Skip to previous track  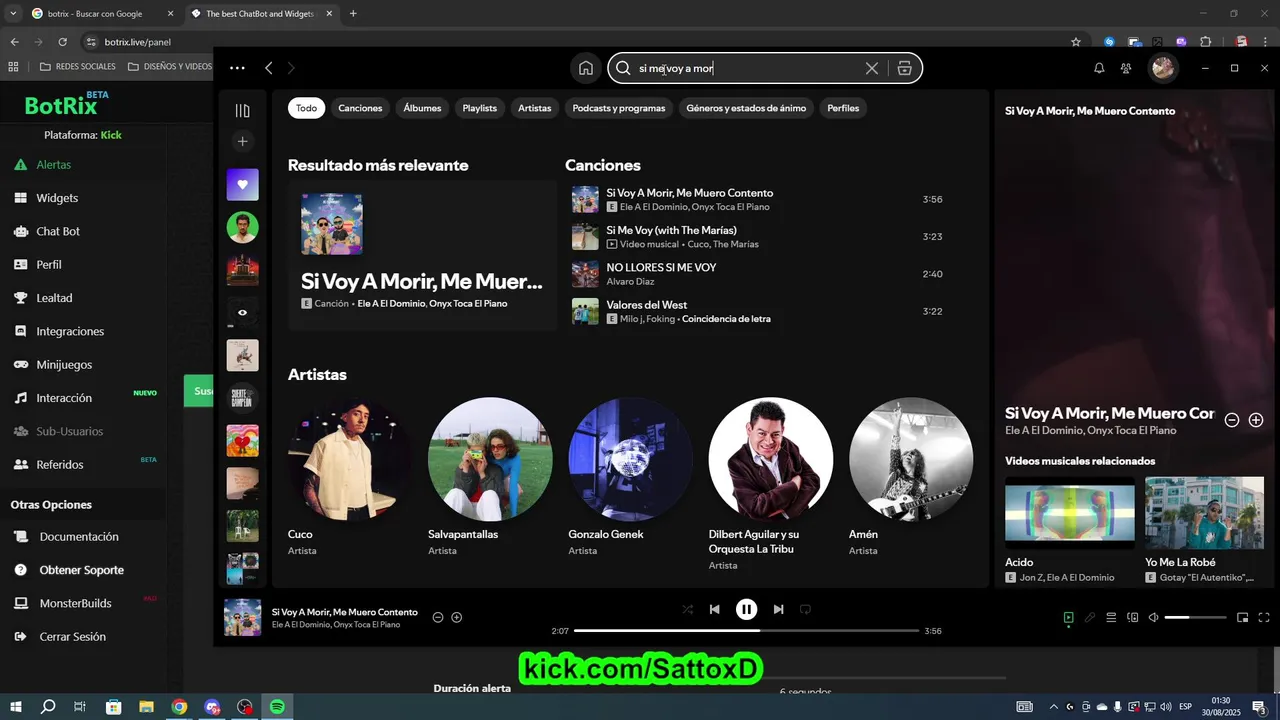[714, 609]
